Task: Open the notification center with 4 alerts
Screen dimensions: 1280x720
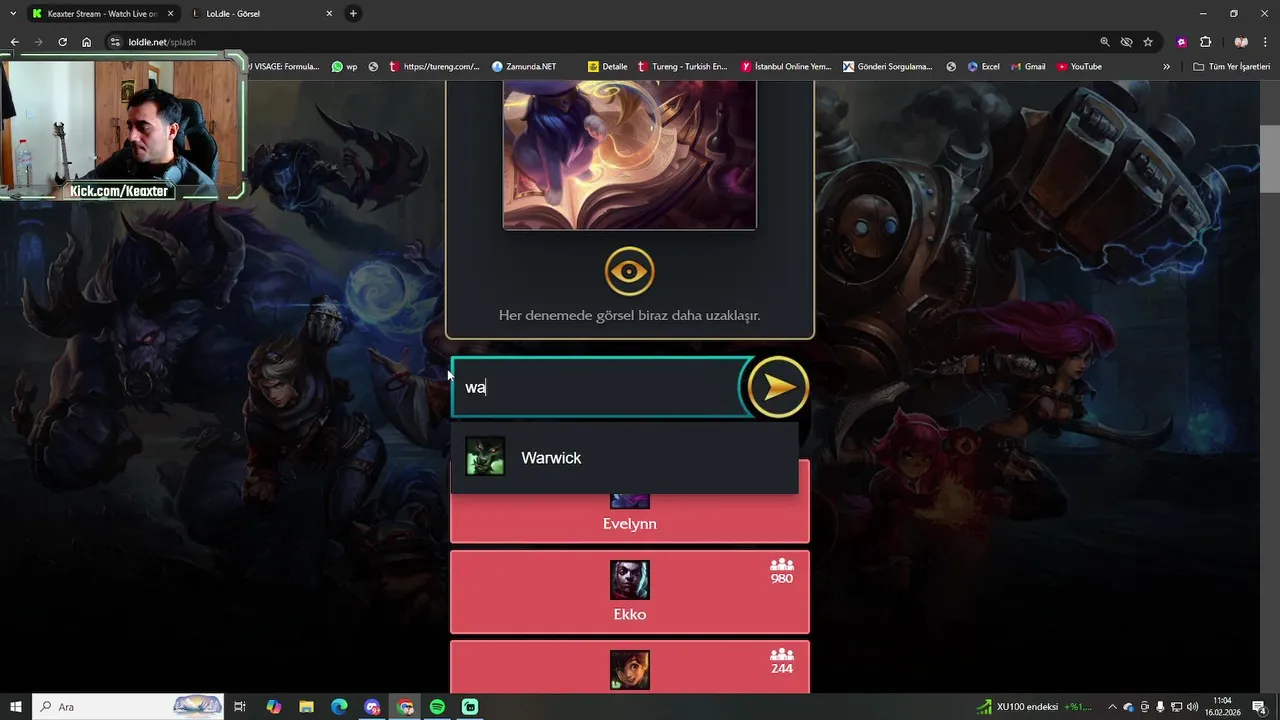Action: (x=1262, y=707)
